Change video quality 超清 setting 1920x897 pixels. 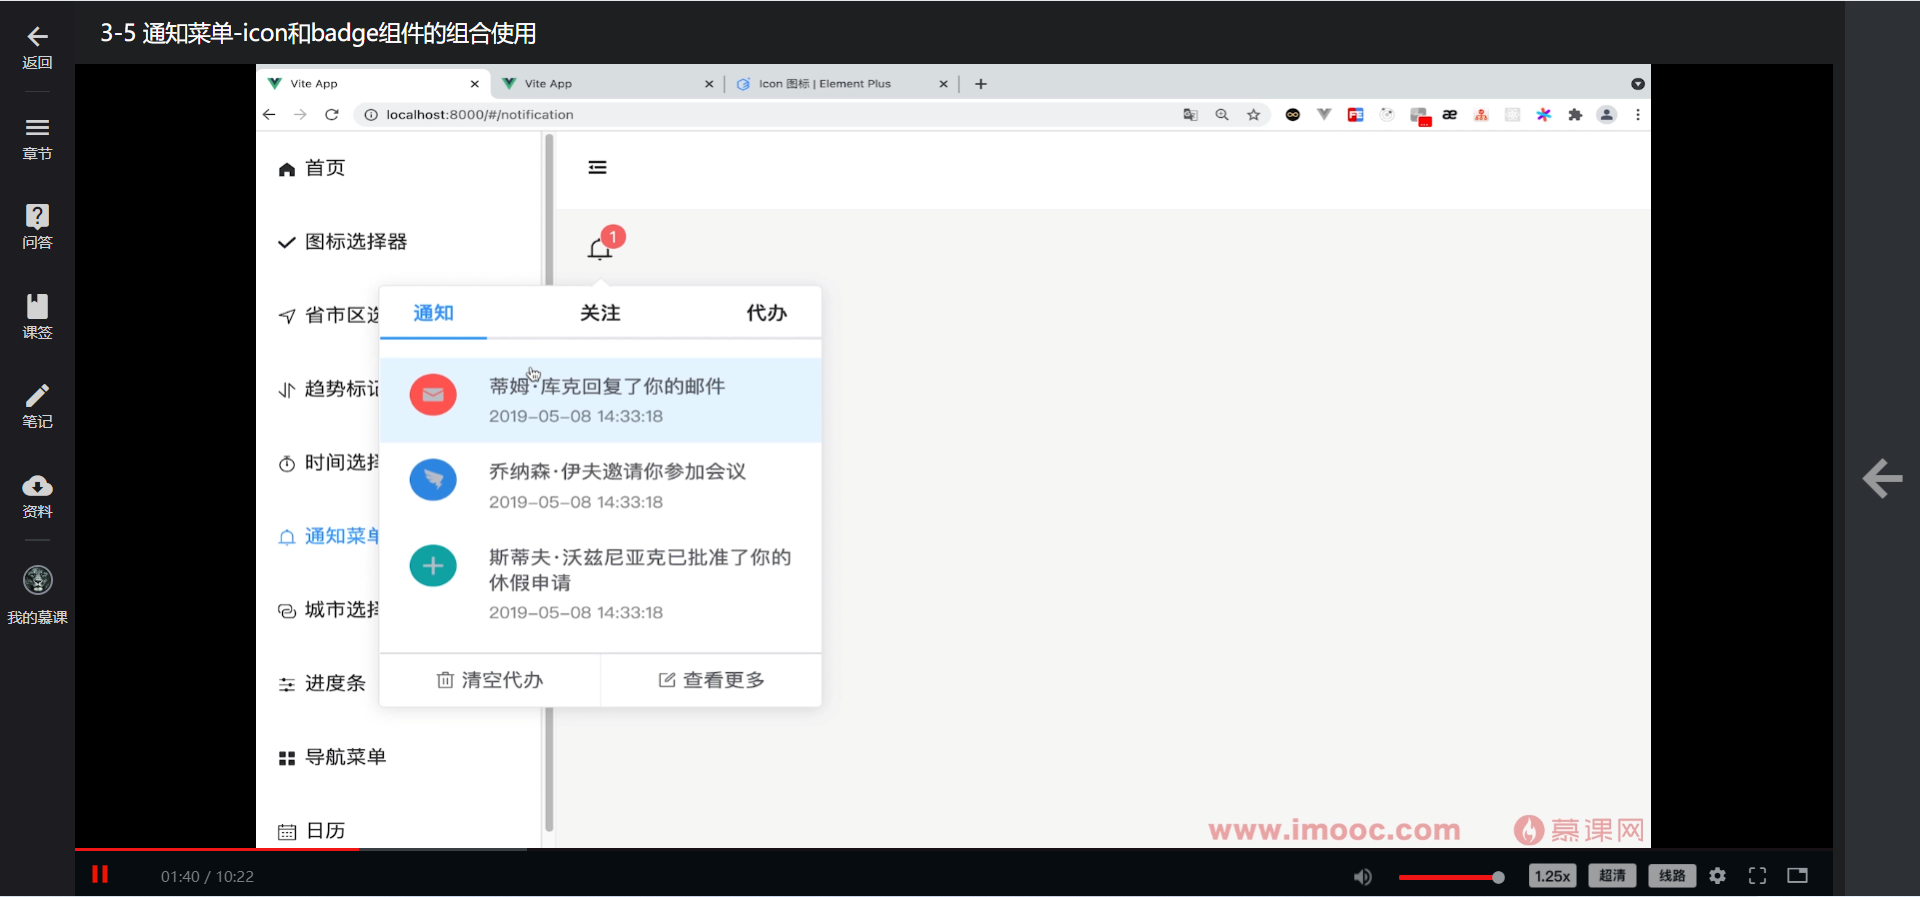tap(1612, 876)
